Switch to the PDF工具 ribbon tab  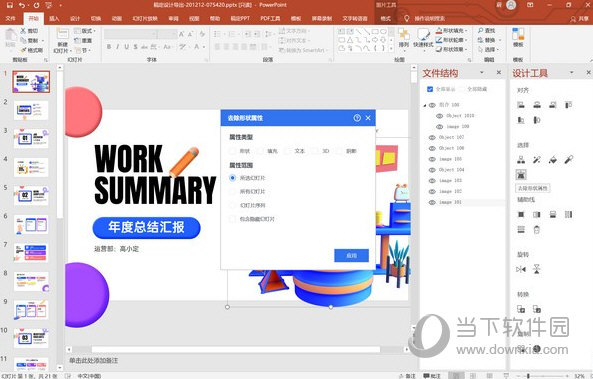pyautogui.click(x=270, y=18)
